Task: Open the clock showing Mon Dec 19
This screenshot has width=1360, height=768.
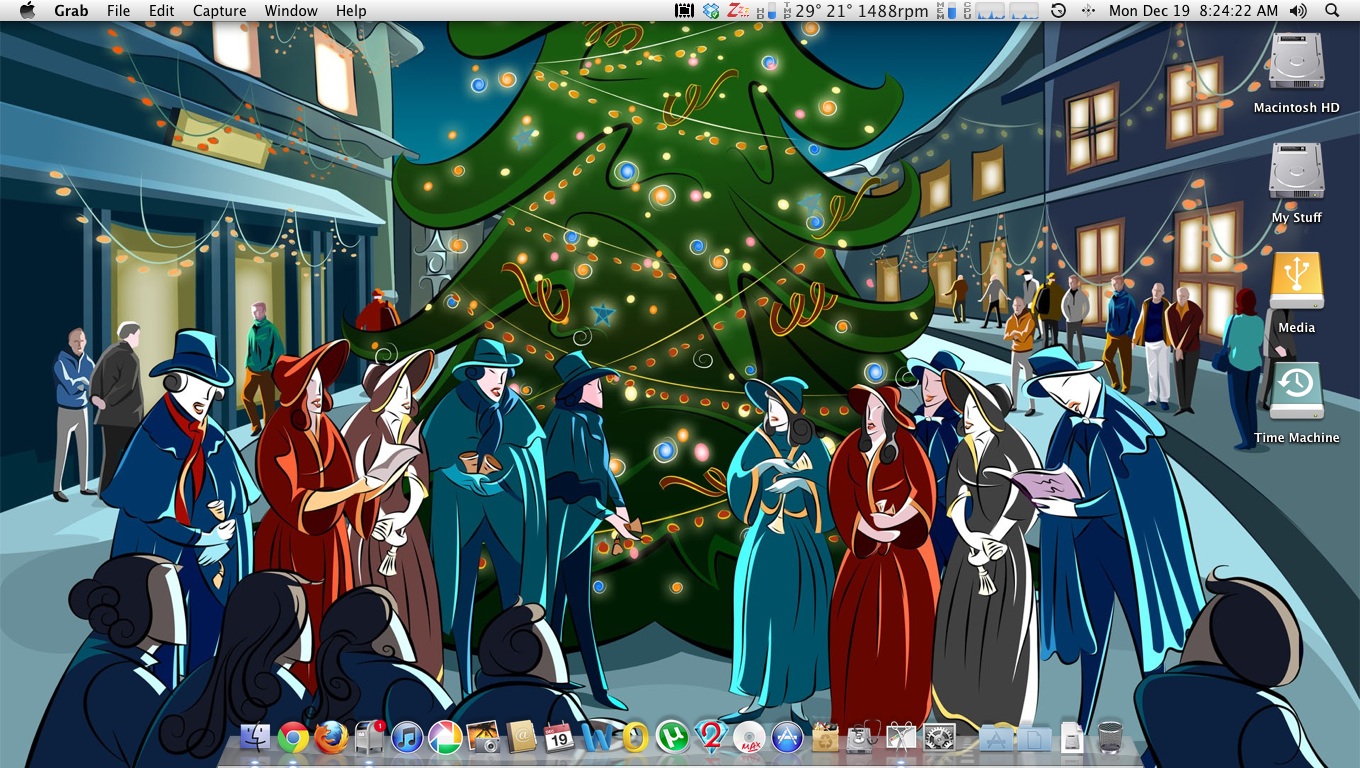Action: (1193, 10)
